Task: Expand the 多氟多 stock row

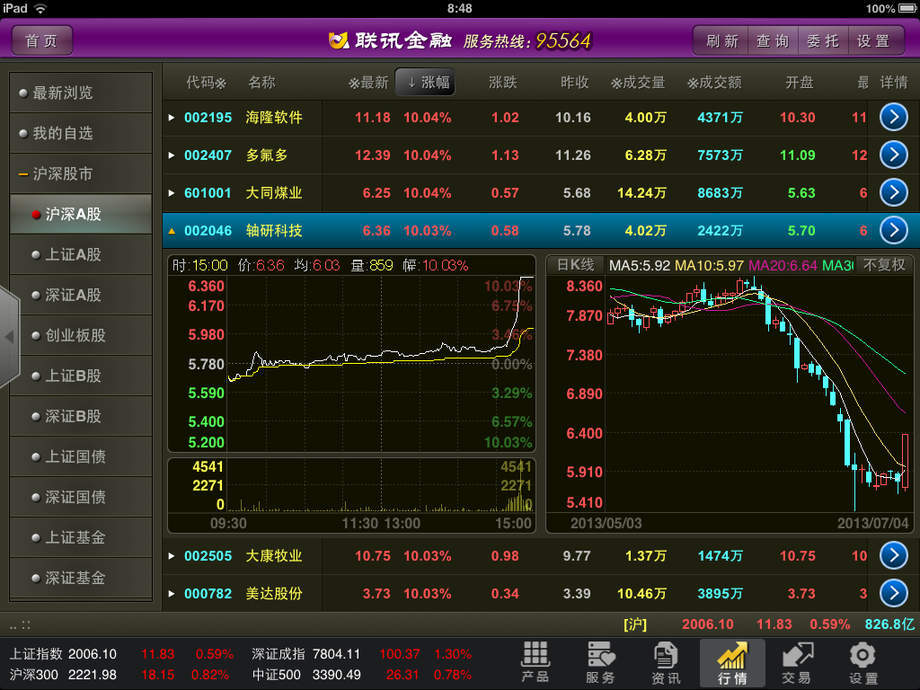Action: [172, 155]
